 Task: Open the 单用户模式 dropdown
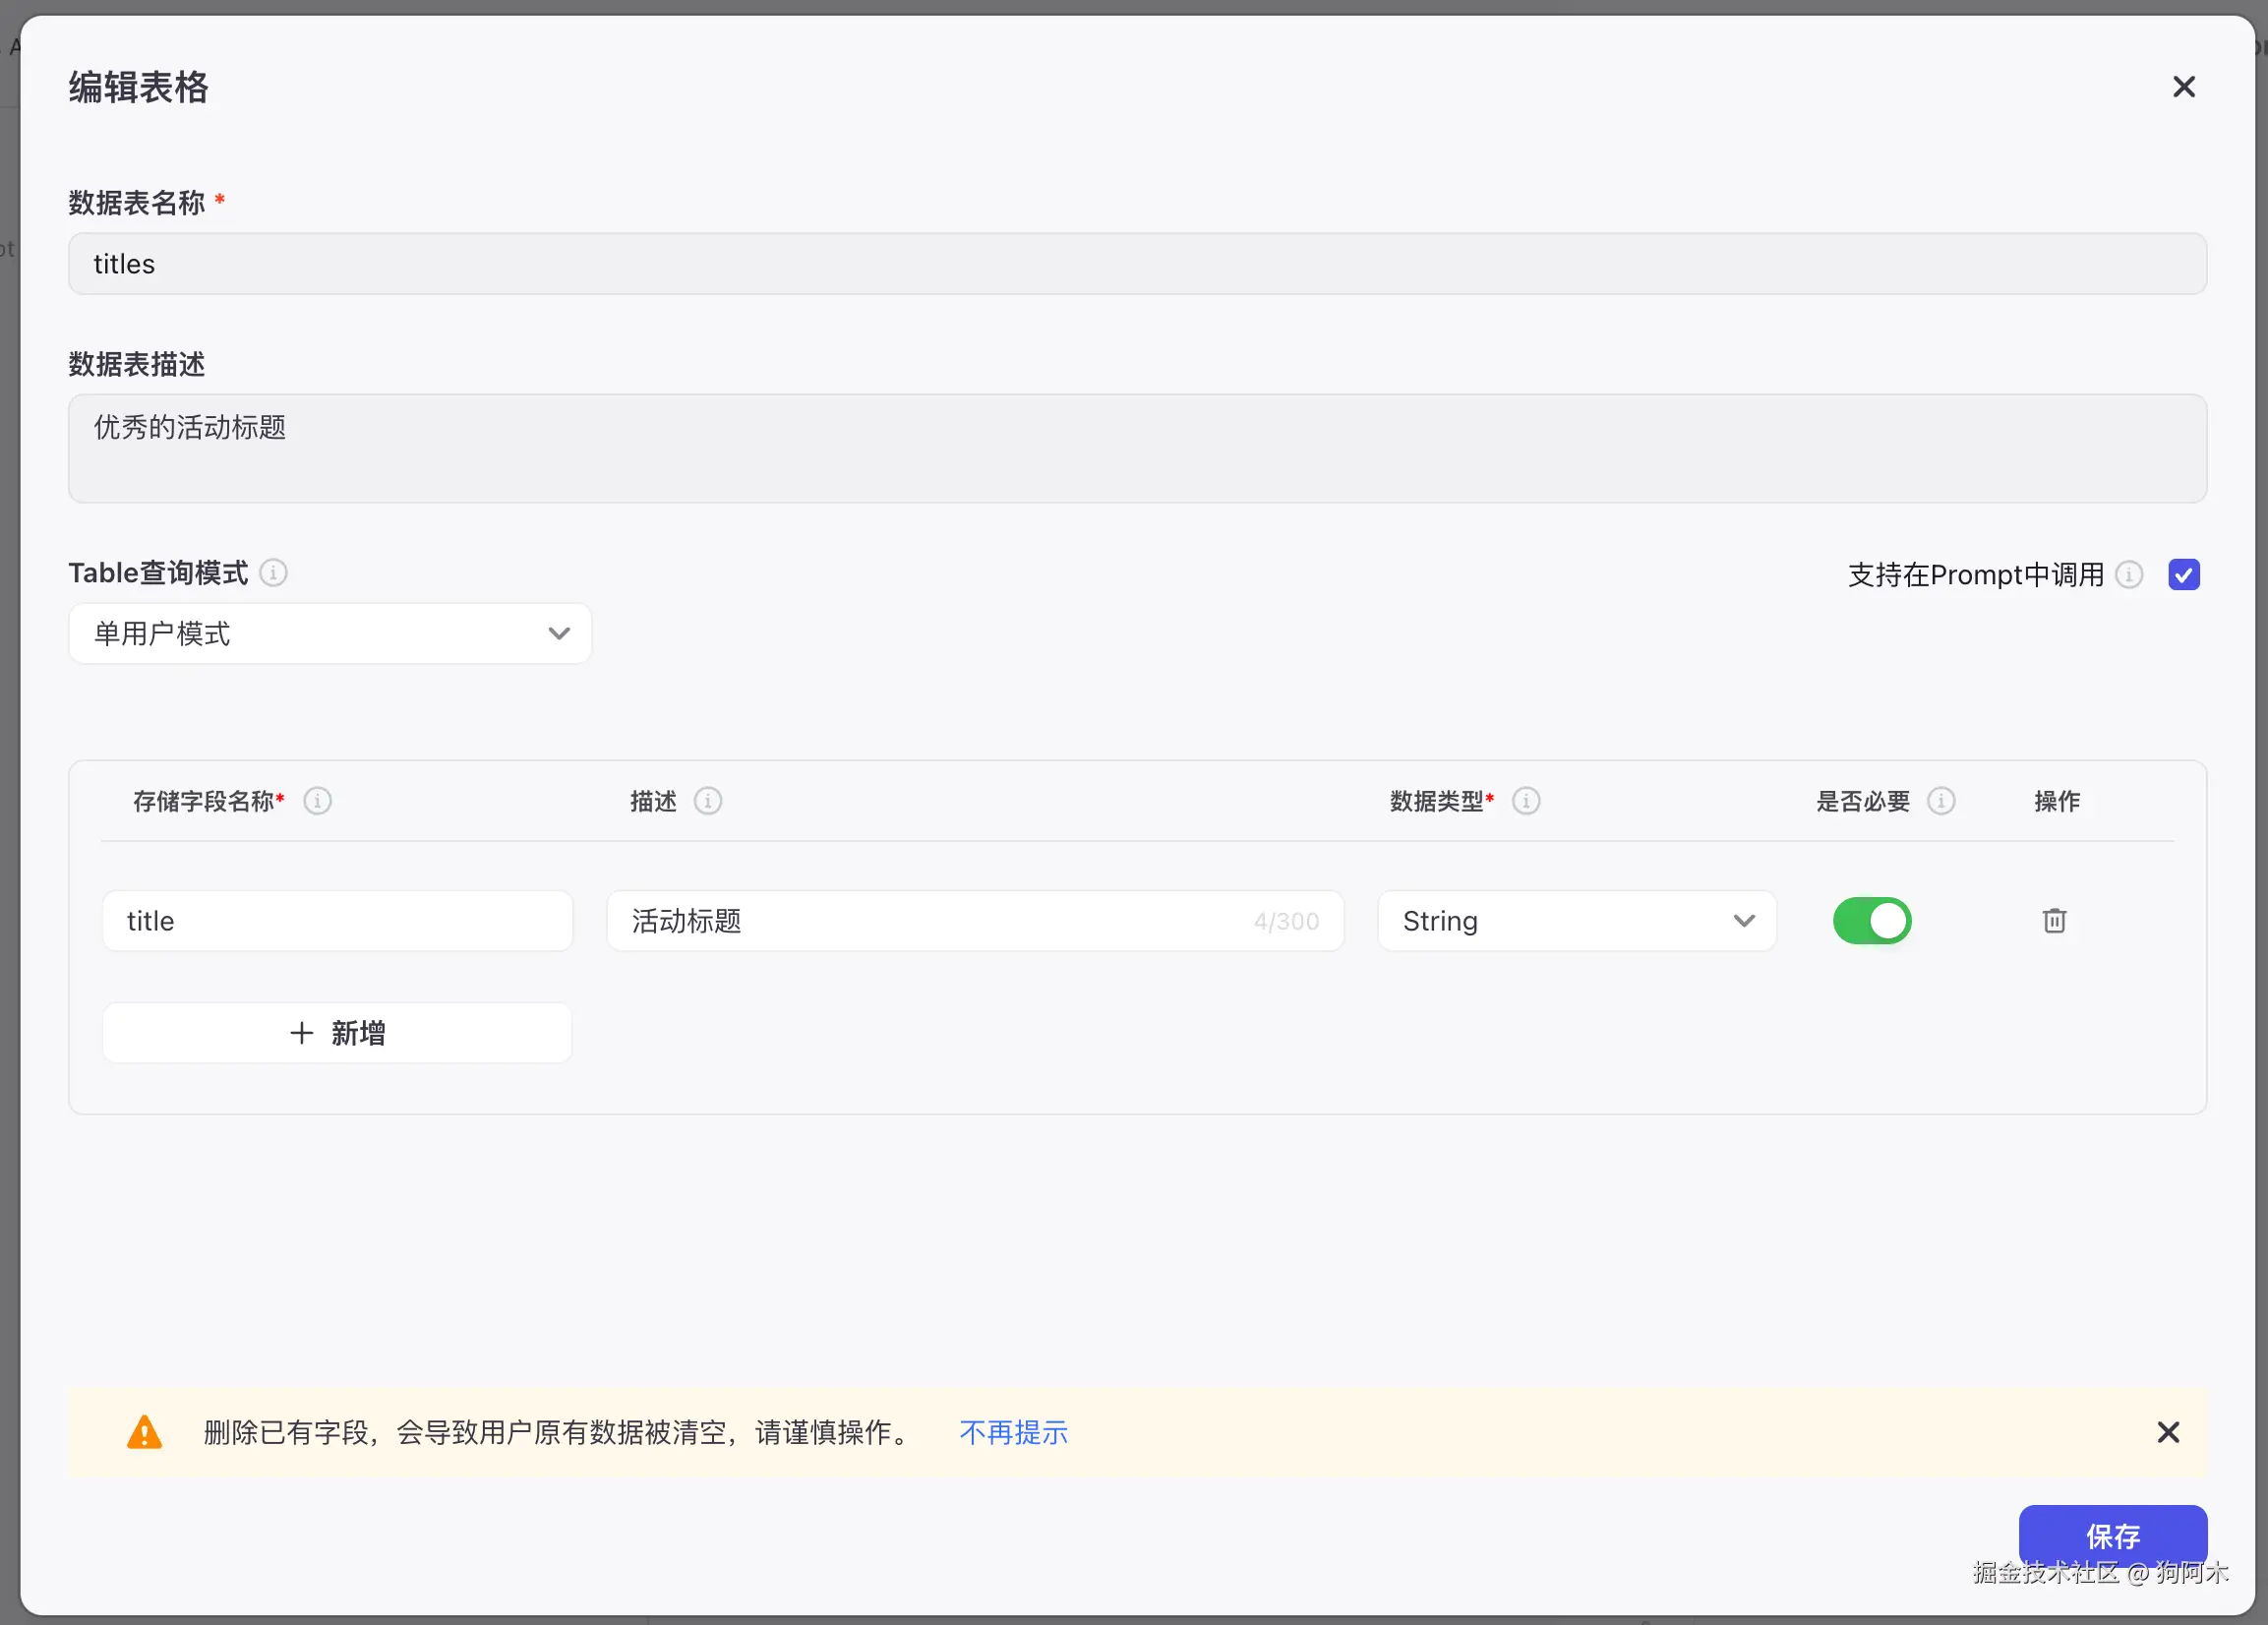point(330,634)
